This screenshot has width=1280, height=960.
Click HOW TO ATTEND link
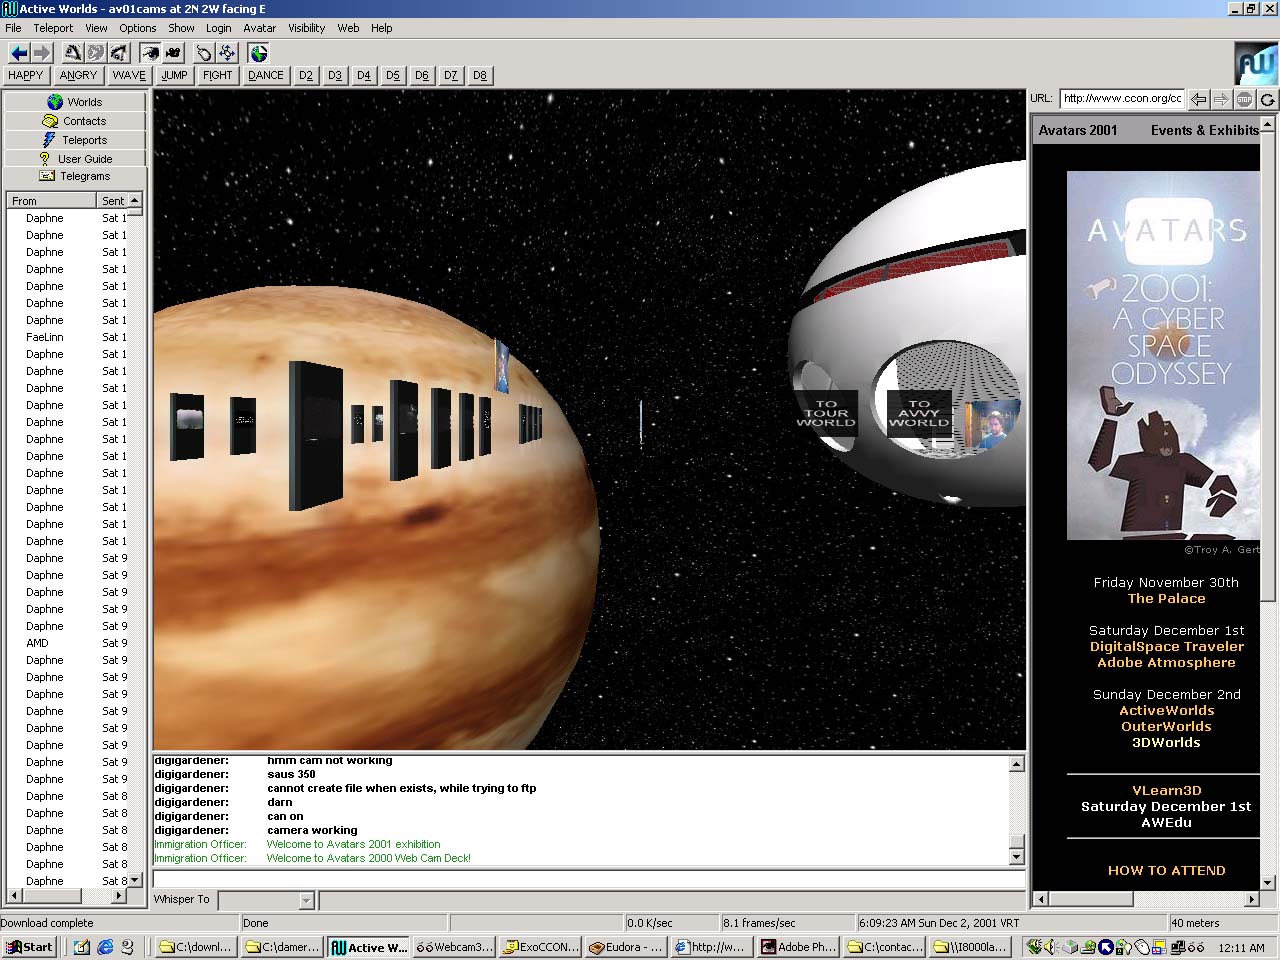pyautogui.click(x=1166, y=871)
